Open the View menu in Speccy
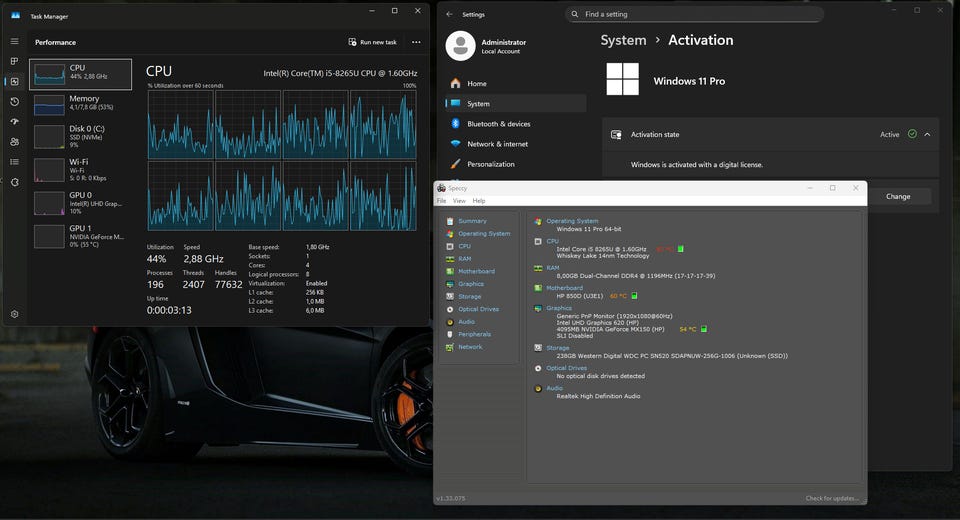Image resolution: width=960 pixels, height=520 pixels. click(459, 201)
